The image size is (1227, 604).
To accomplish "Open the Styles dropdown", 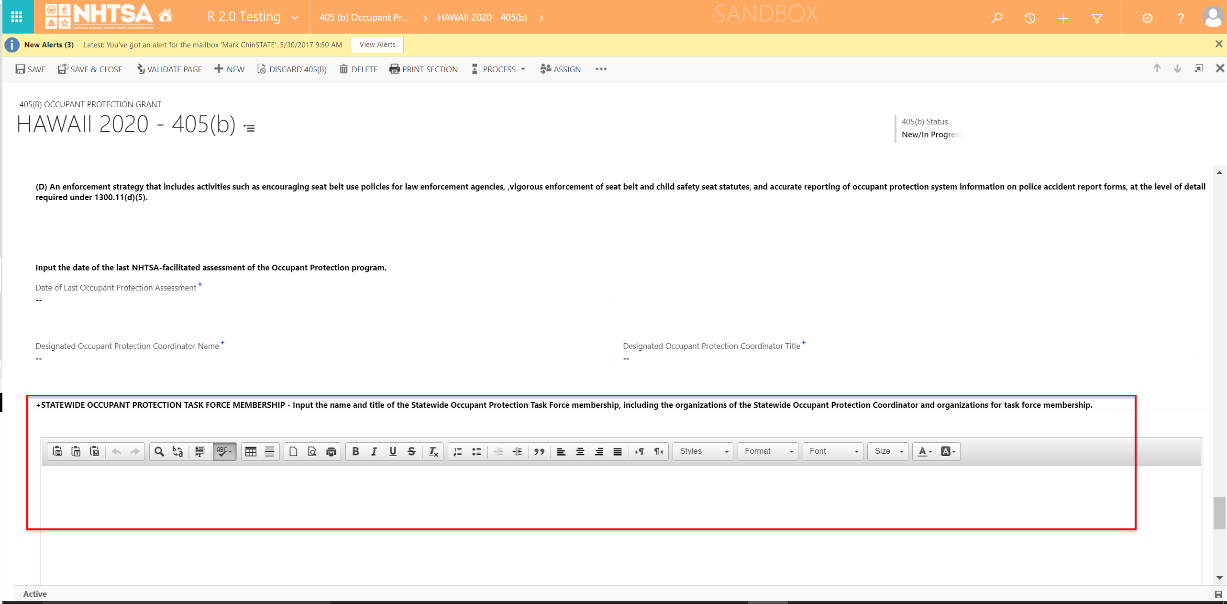I will coord(704,452).
